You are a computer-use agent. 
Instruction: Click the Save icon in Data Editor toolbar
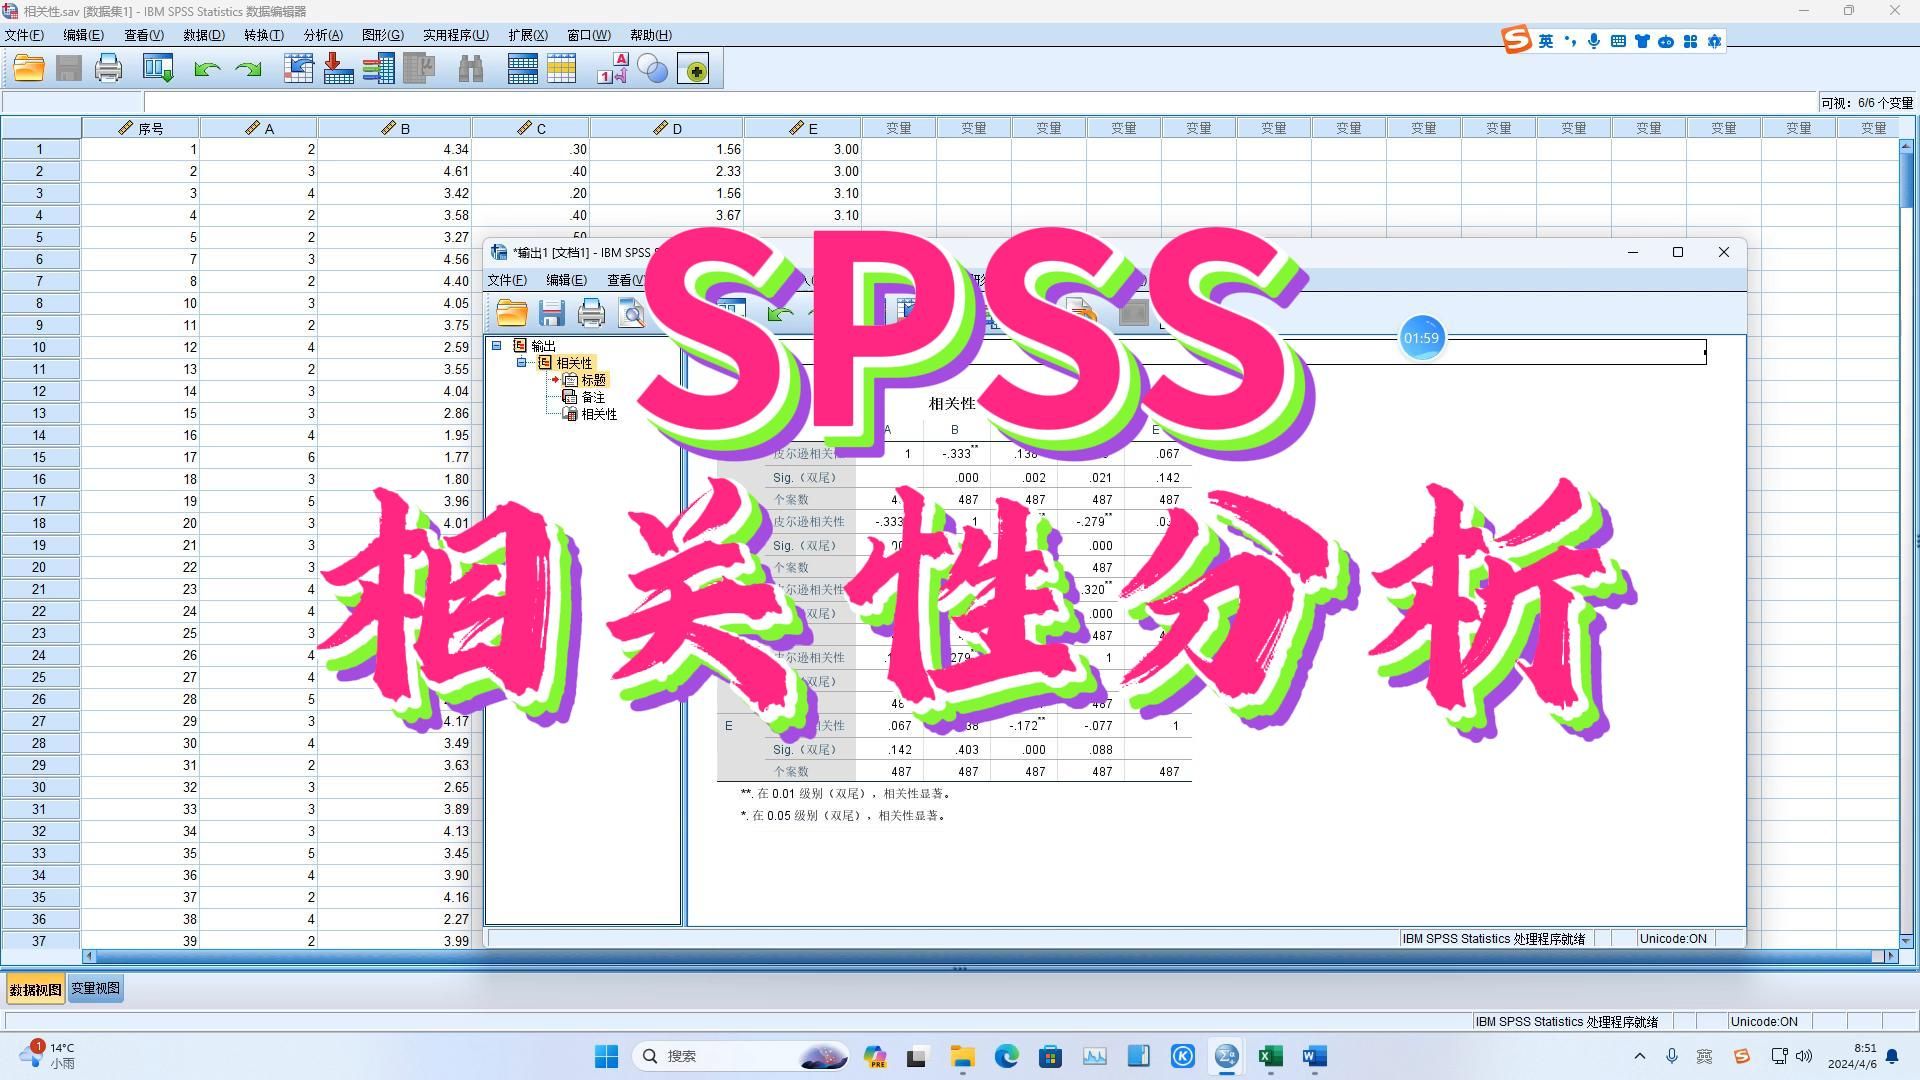pos(69,69)
